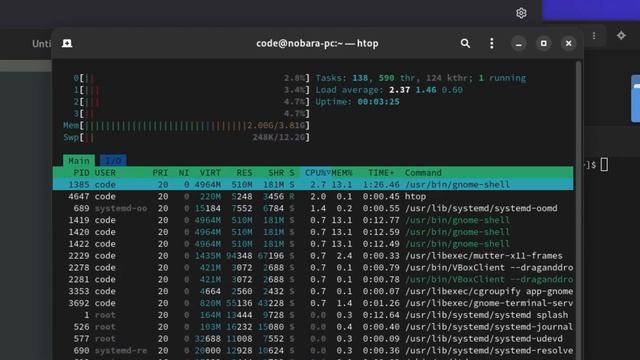This screenshot has width=640, height=360.
Task: Sort by the PRI column header
Action: pyautogui.click(x=160, y=173)
